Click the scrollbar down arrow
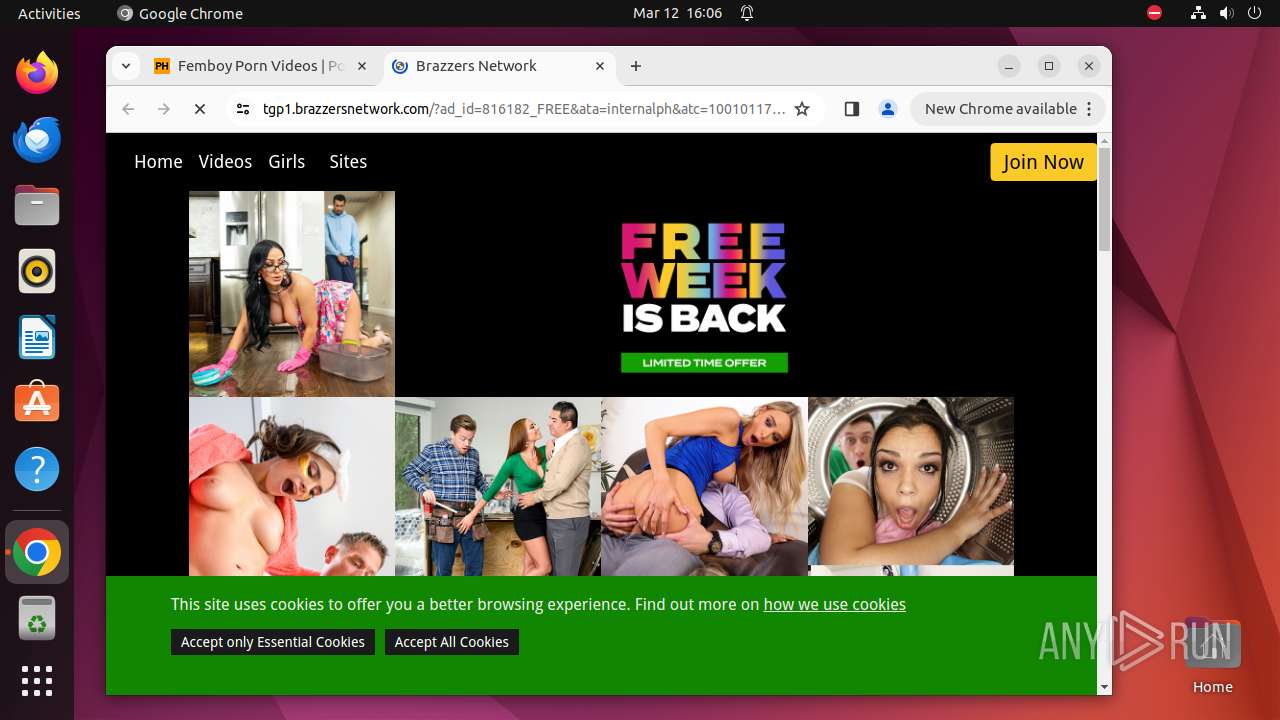 tap(1104, 687)
